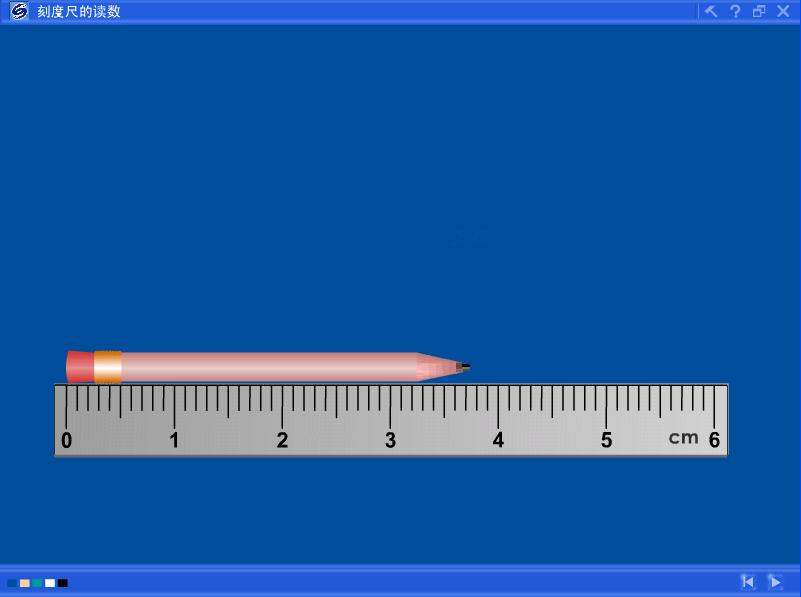Click the restore window icon
Image resolution: width=801 pixels, height=597 pixels.
point(759,12)
